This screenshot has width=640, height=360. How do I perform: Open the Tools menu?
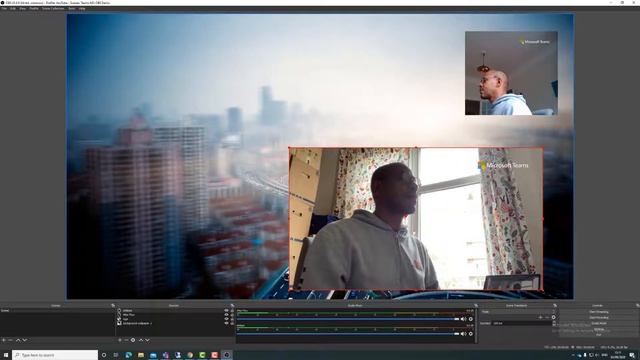click(x=72, y=8)
